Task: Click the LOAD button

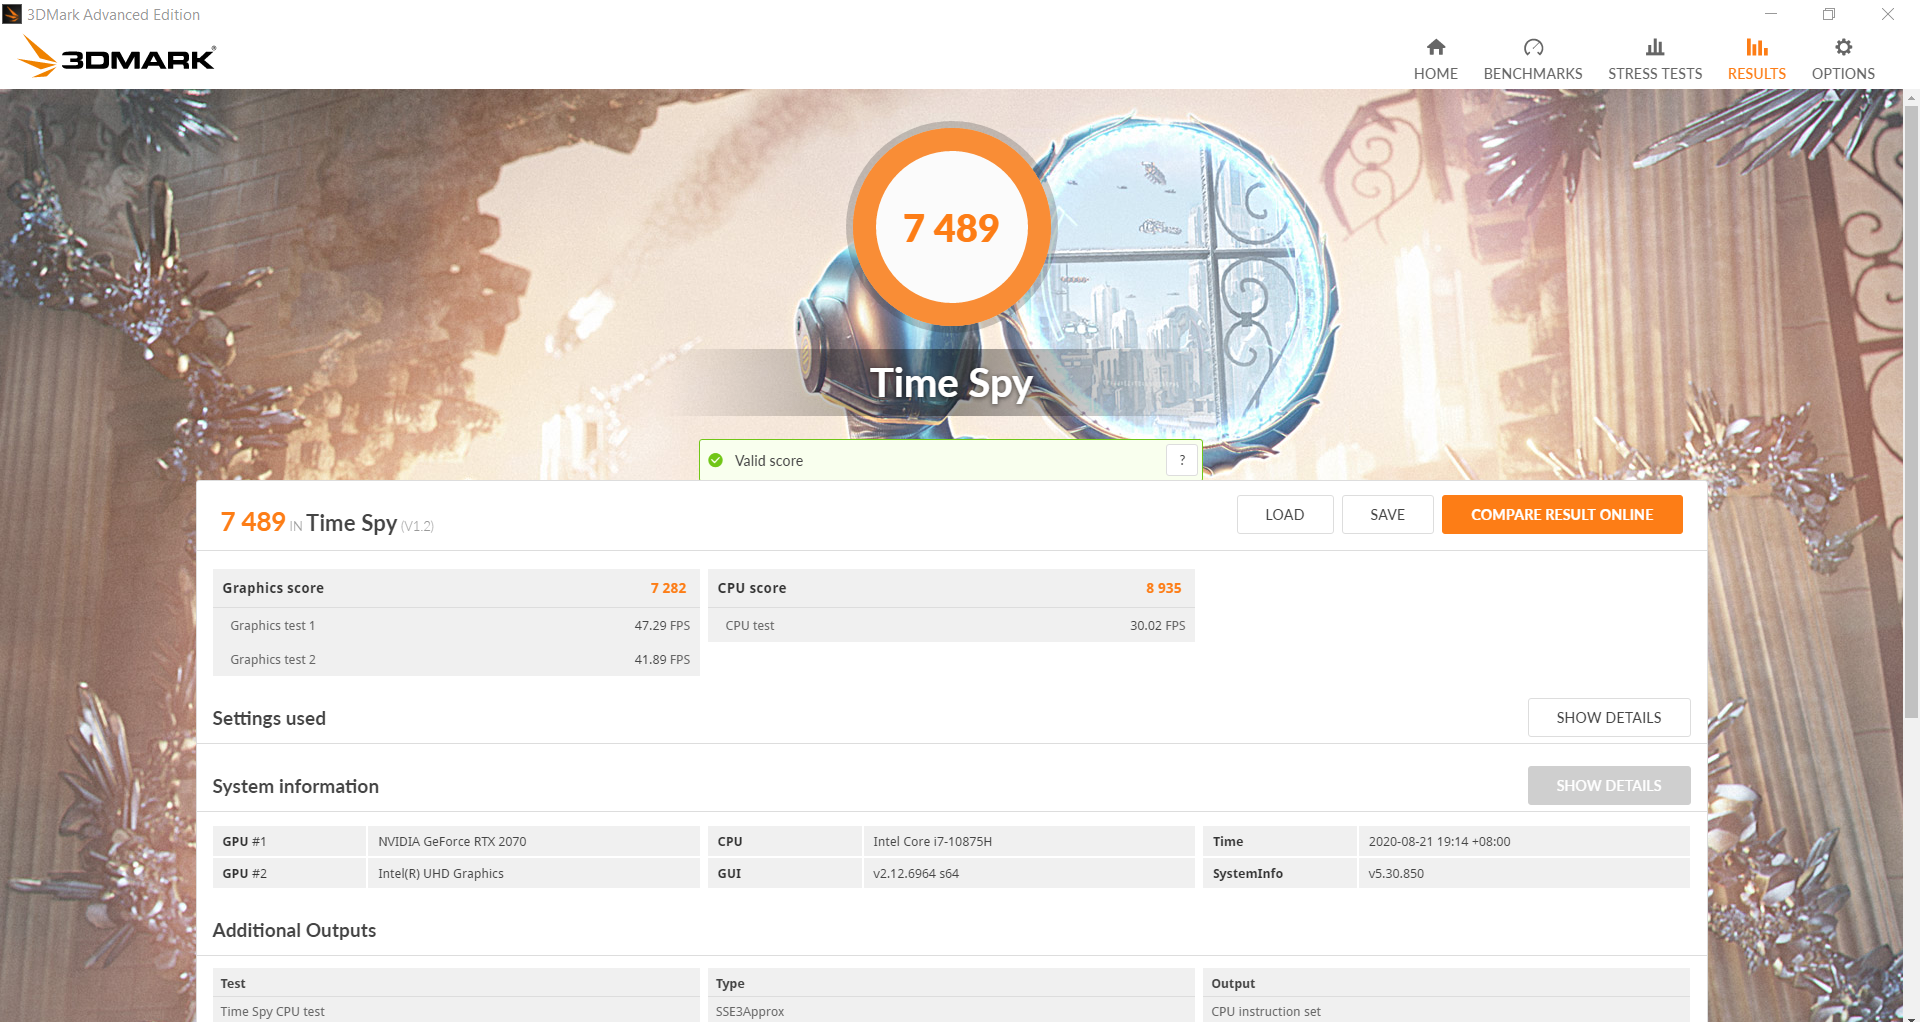Action: 1285,514
